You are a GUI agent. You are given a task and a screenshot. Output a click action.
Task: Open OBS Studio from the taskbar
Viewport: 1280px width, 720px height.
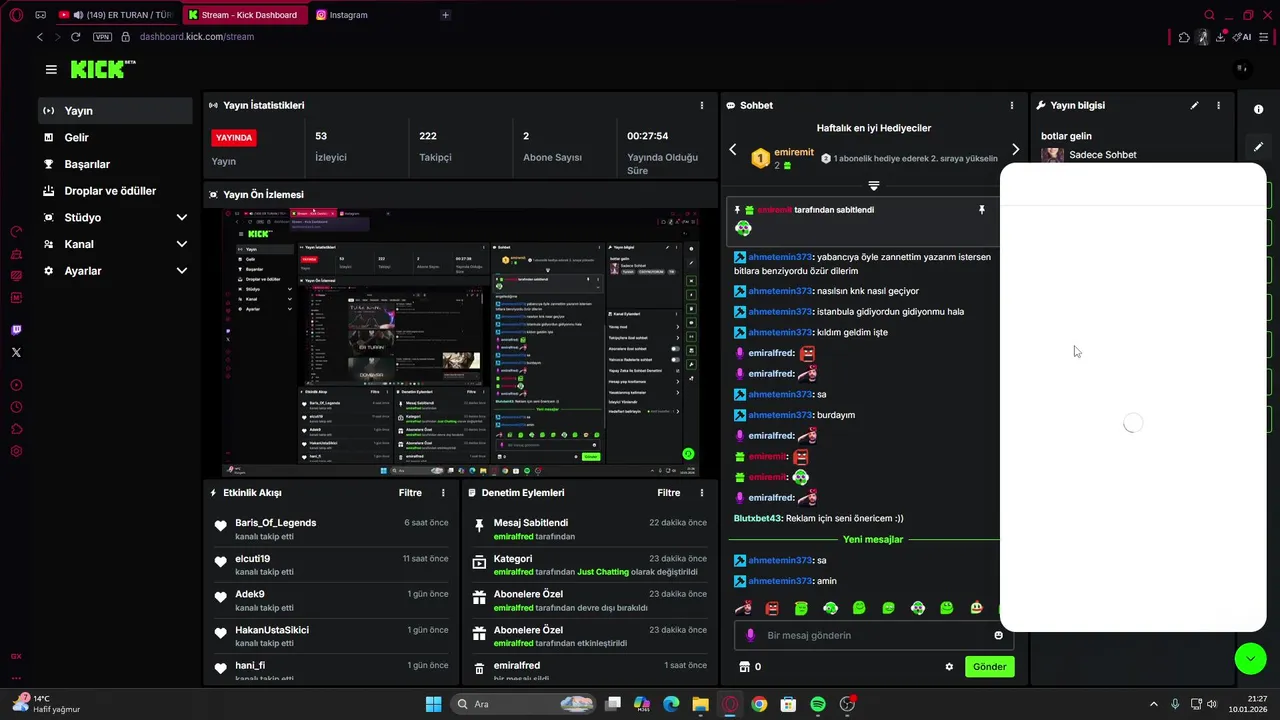(x=847, y=704)
